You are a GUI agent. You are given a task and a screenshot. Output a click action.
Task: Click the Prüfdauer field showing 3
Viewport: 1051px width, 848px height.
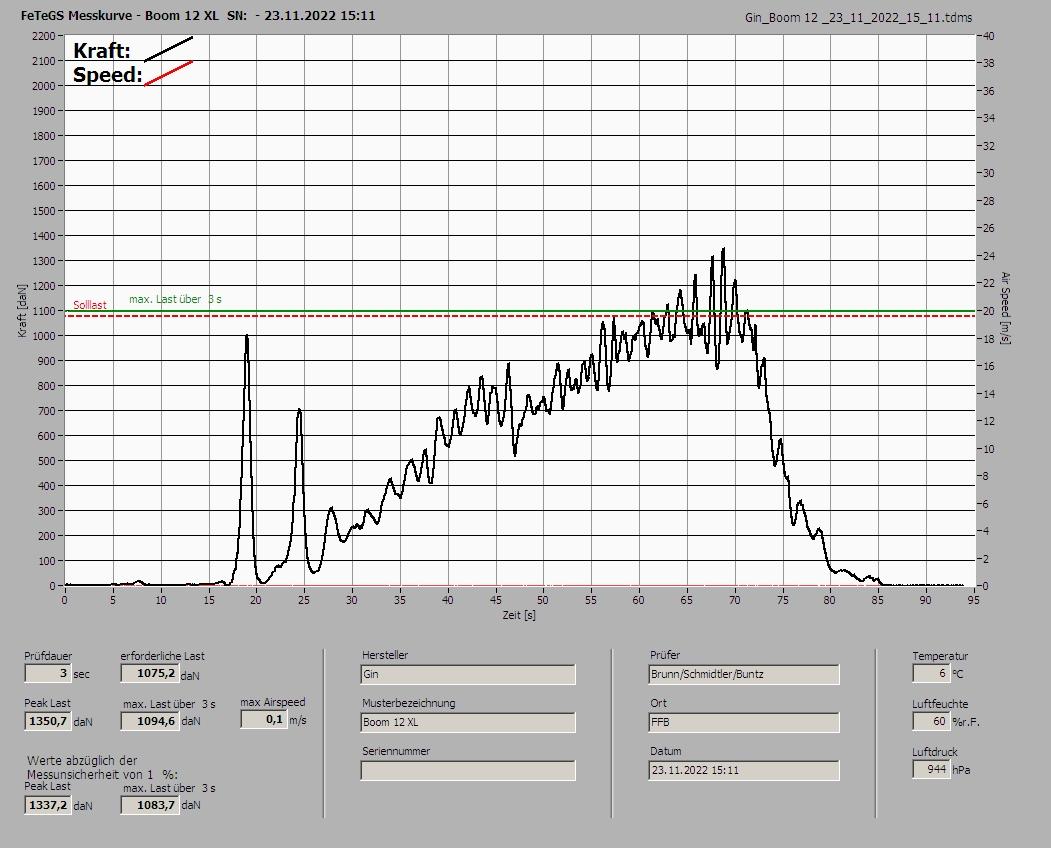click(x=48, y=674)
